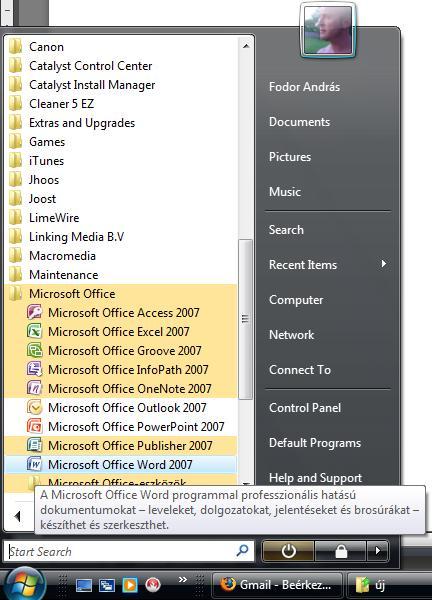
Task: Click Search in right pane
Action: coord(286,230)
